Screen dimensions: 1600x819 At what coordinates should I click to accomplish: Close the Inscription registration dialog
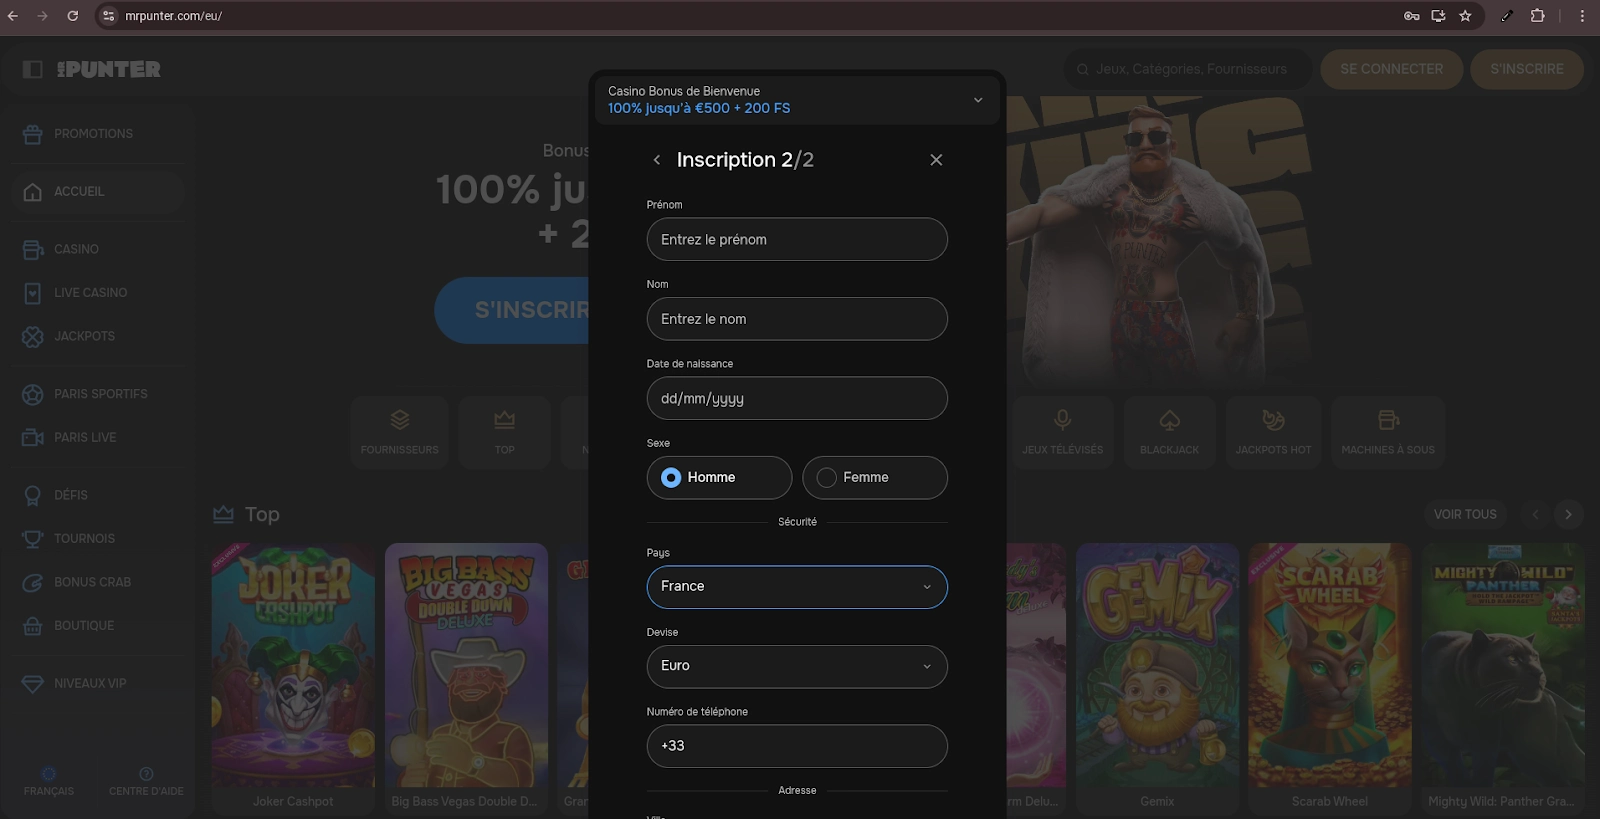(x=936, y=160)
